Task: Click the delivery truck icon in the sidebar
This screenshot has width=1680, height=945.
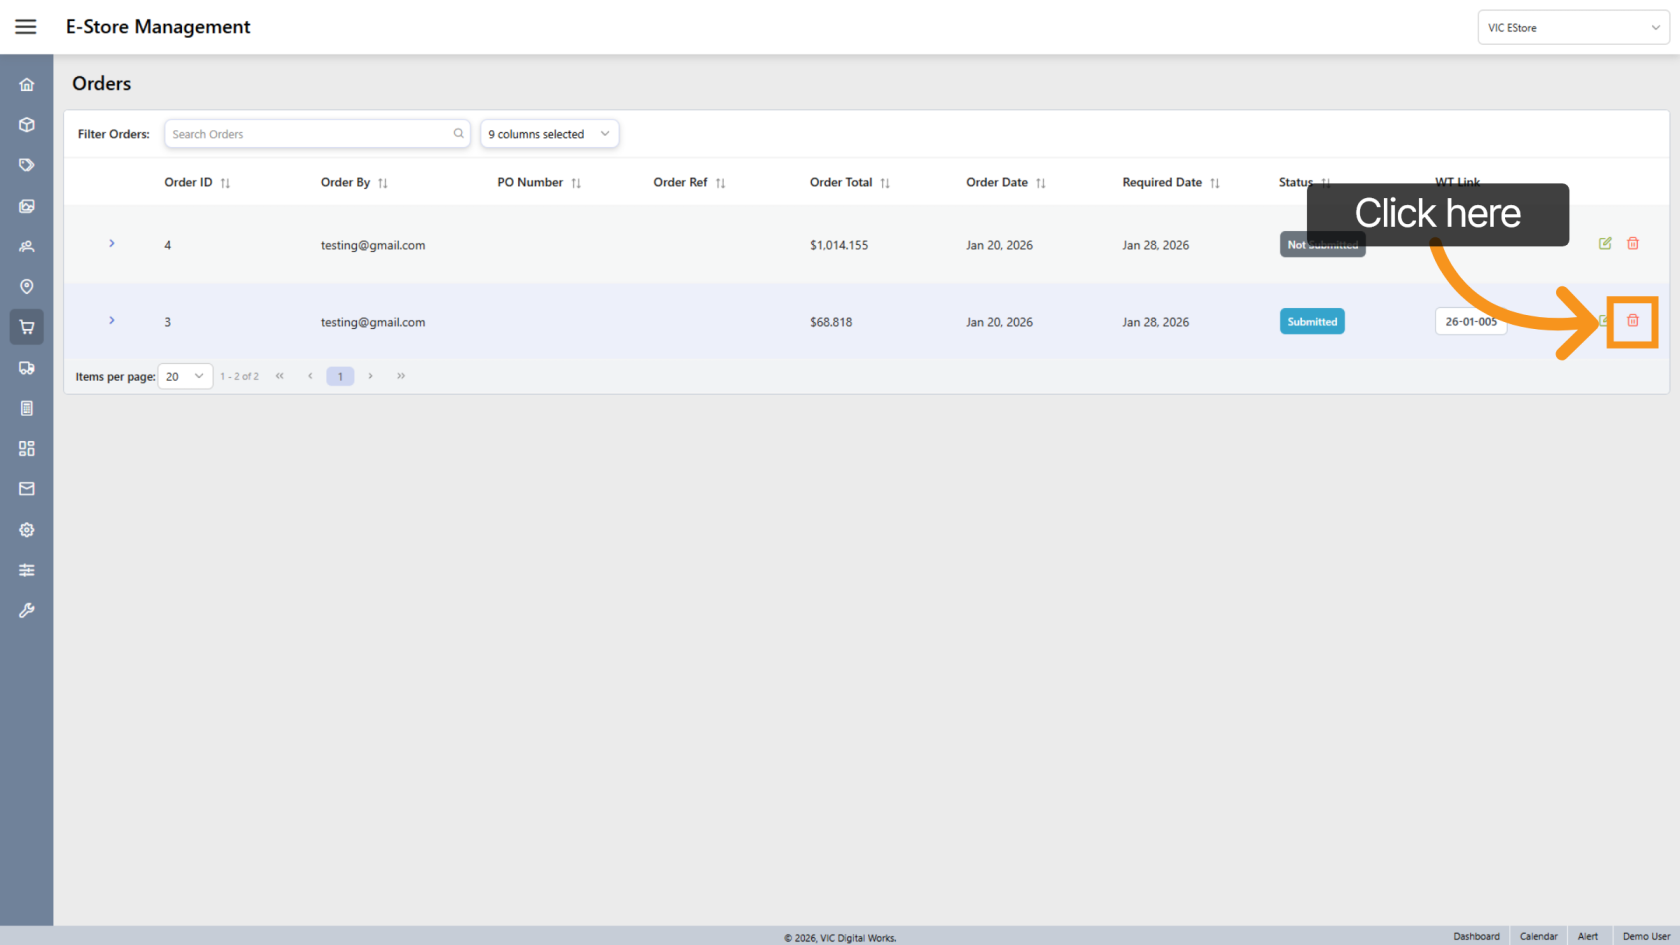Action: click(x=27, y=368)
